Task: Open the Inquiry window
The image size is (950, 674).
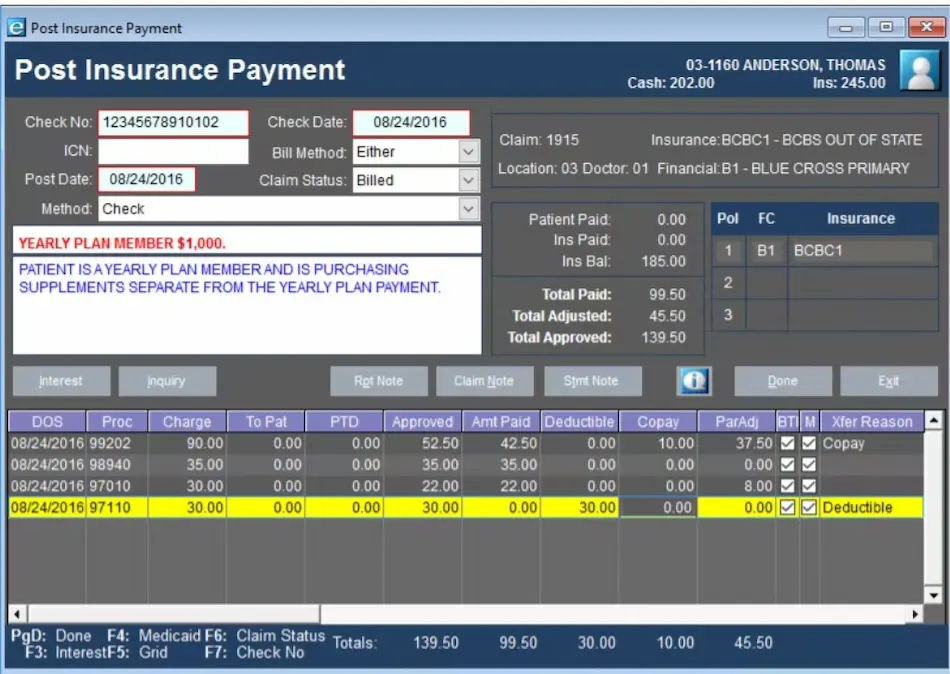Action: pos(167,380)
